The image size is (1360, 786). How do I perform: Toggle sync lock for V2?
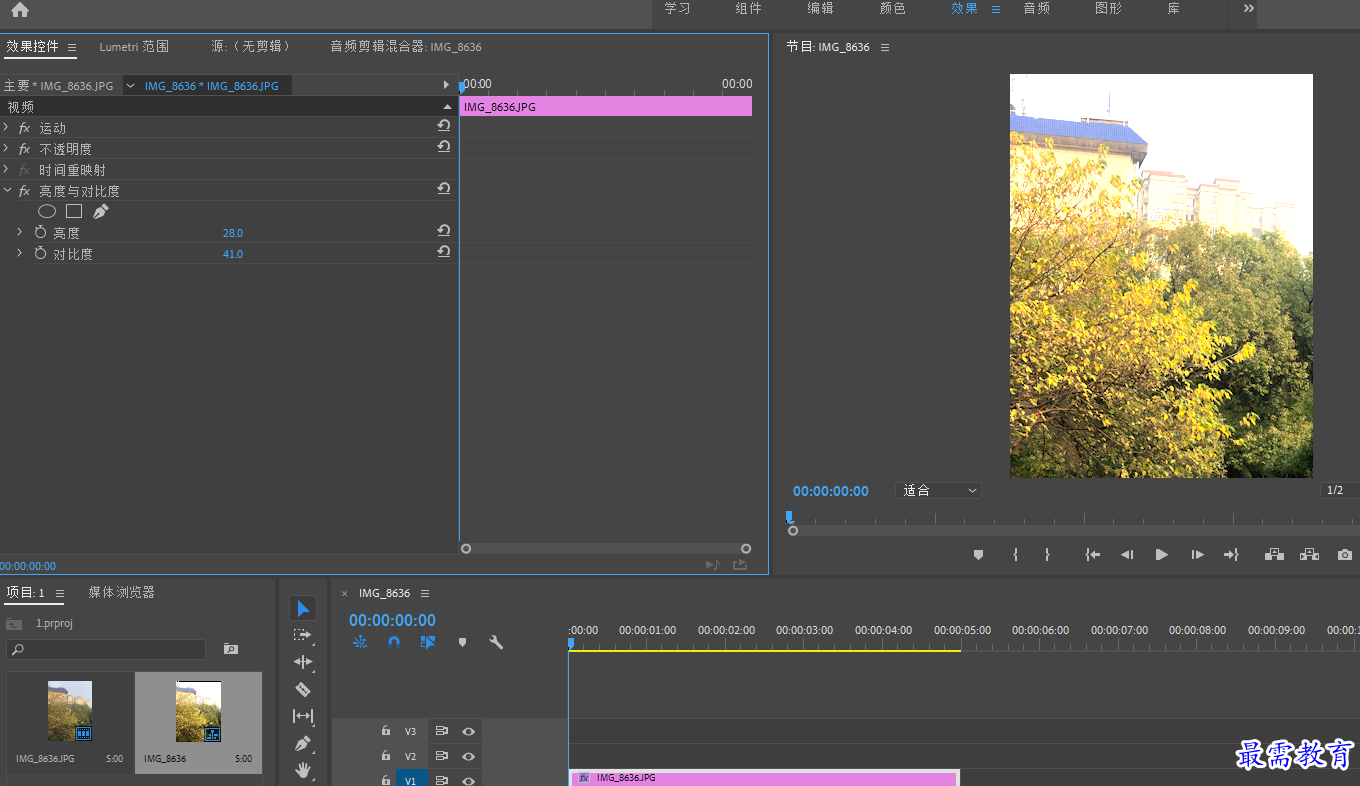441,756
